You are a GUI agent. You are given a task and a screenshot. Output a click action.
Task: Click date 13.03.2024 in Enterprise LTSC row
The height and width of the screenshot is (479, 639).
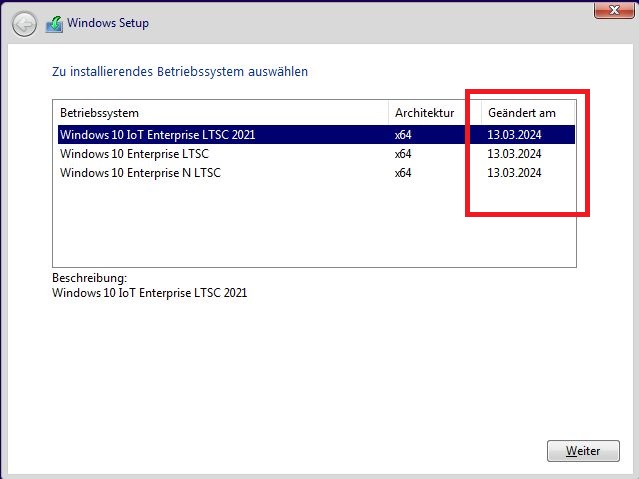[x=514, y=154]
